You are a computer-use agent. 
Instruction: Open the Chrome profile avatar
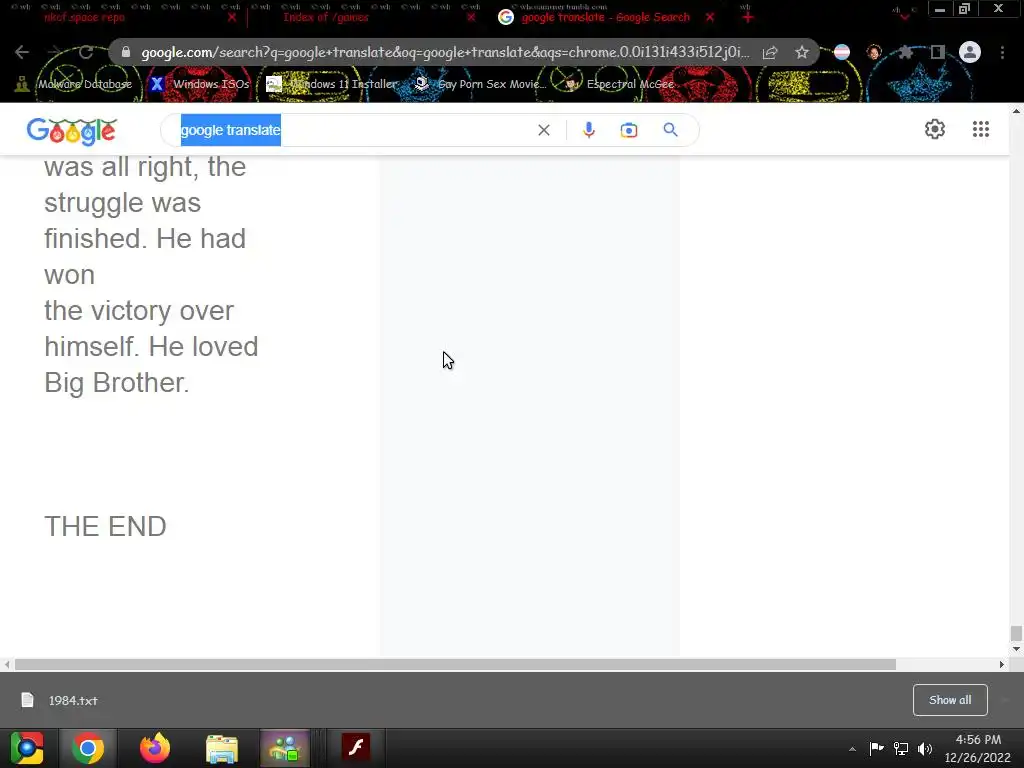[x=970, y=52]
